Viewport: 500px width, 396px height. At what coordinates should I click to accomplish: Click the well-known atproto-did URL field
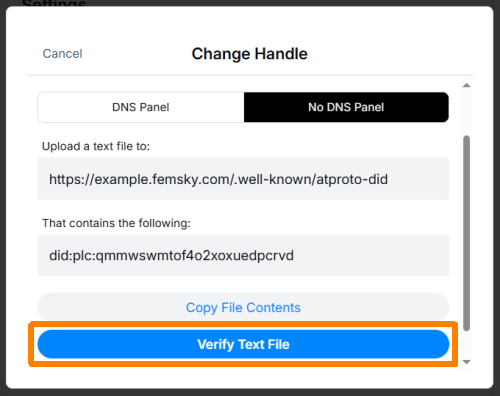click(x=243, y=179)
